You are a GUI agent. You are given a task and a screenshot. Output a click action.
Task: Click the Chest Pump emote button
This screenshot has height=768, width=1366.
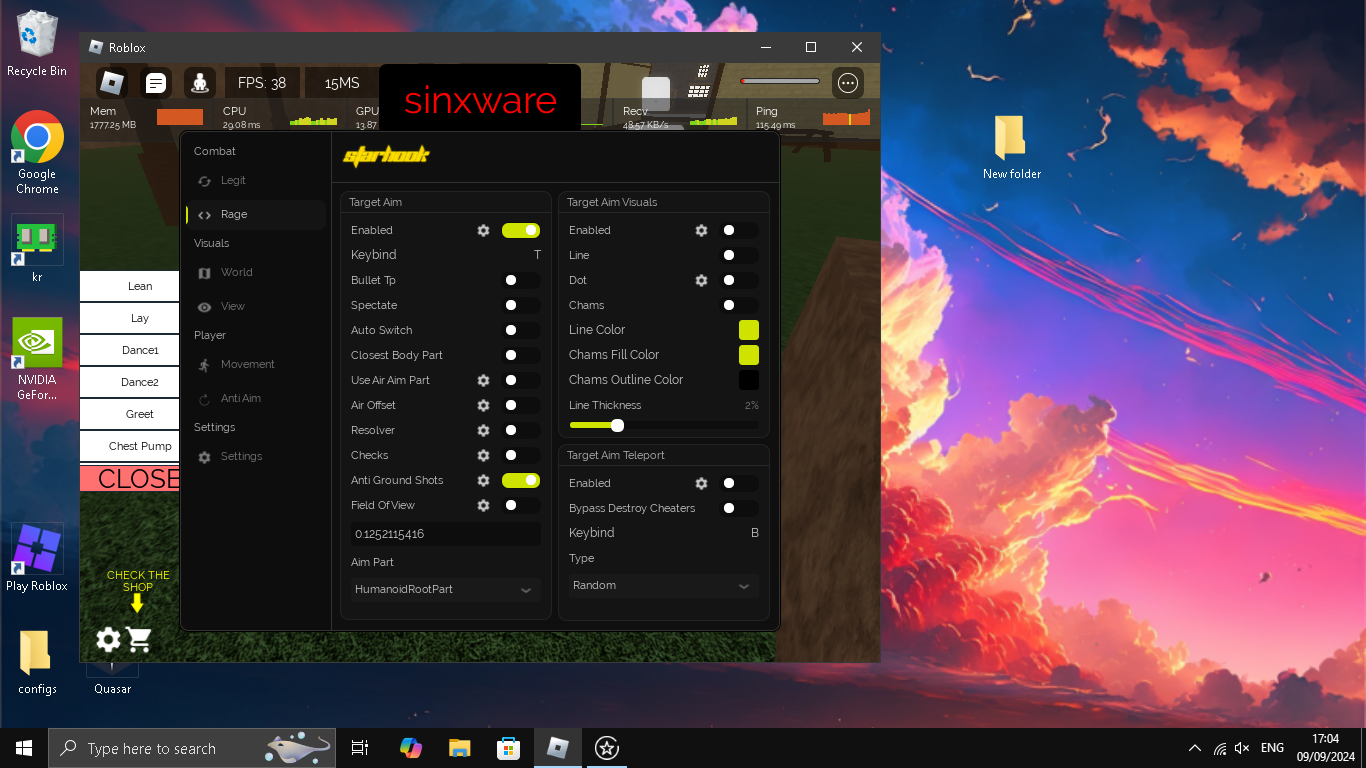pos(130,446)
